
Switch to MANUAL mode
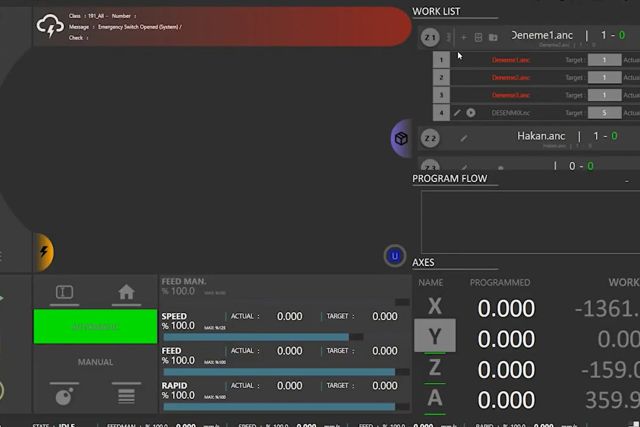95,362
